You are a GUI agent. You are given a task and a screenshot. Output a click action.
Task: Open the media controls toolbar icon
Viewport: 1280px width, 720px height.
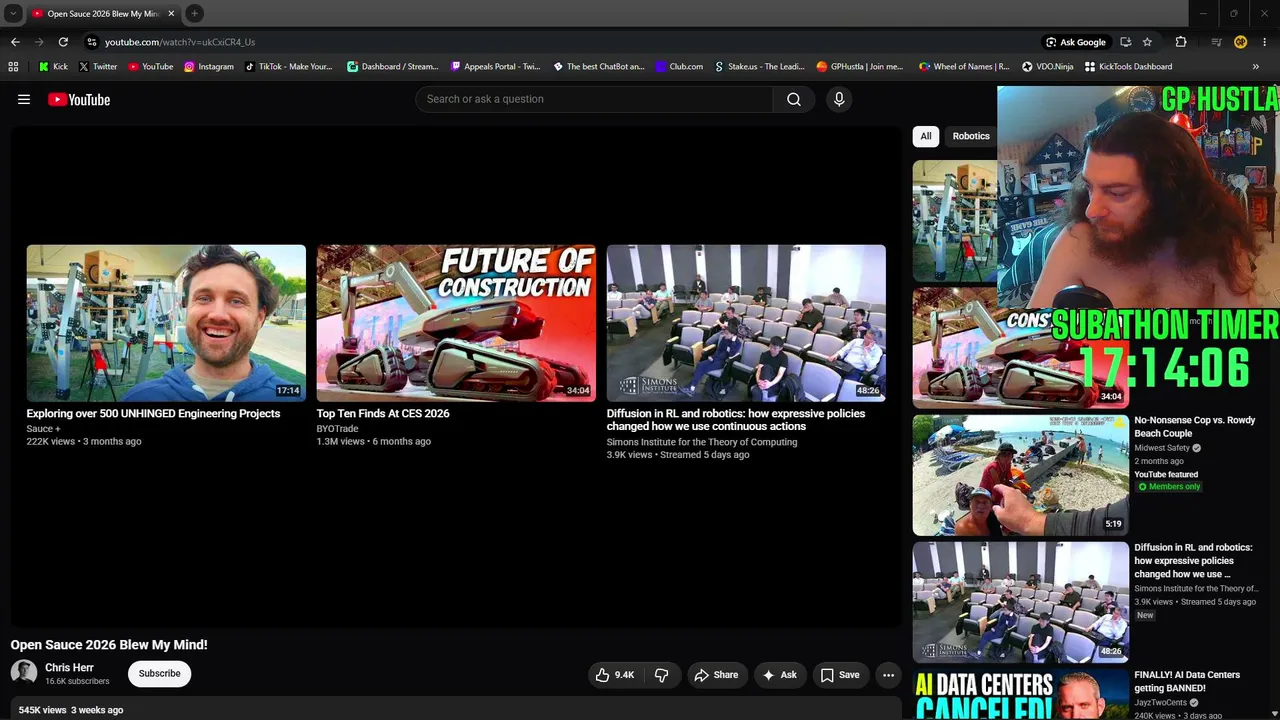[x=1216, y=42]
